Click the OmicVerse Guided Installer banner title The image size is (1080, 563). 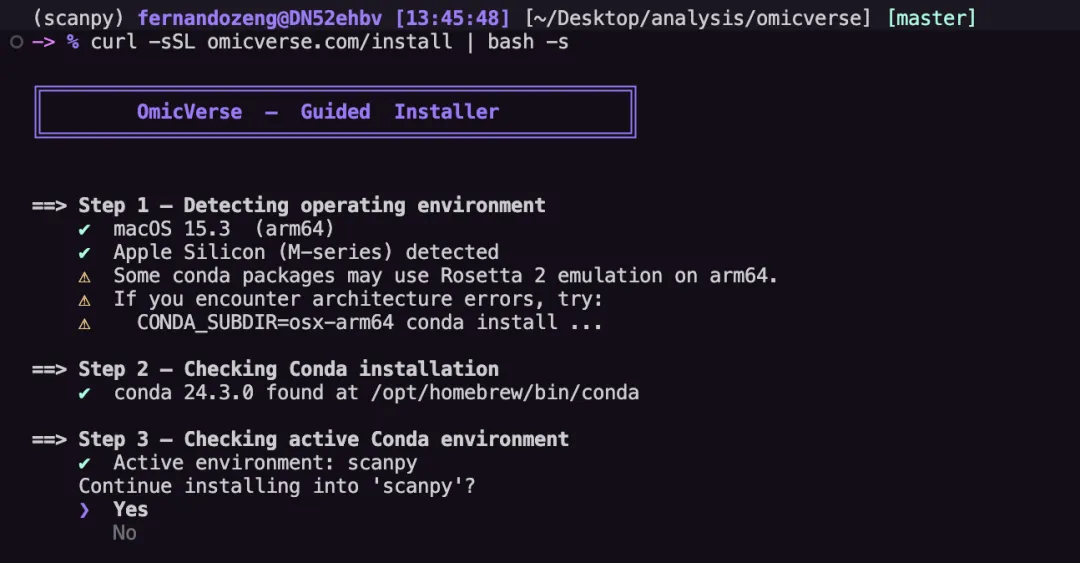318,112
